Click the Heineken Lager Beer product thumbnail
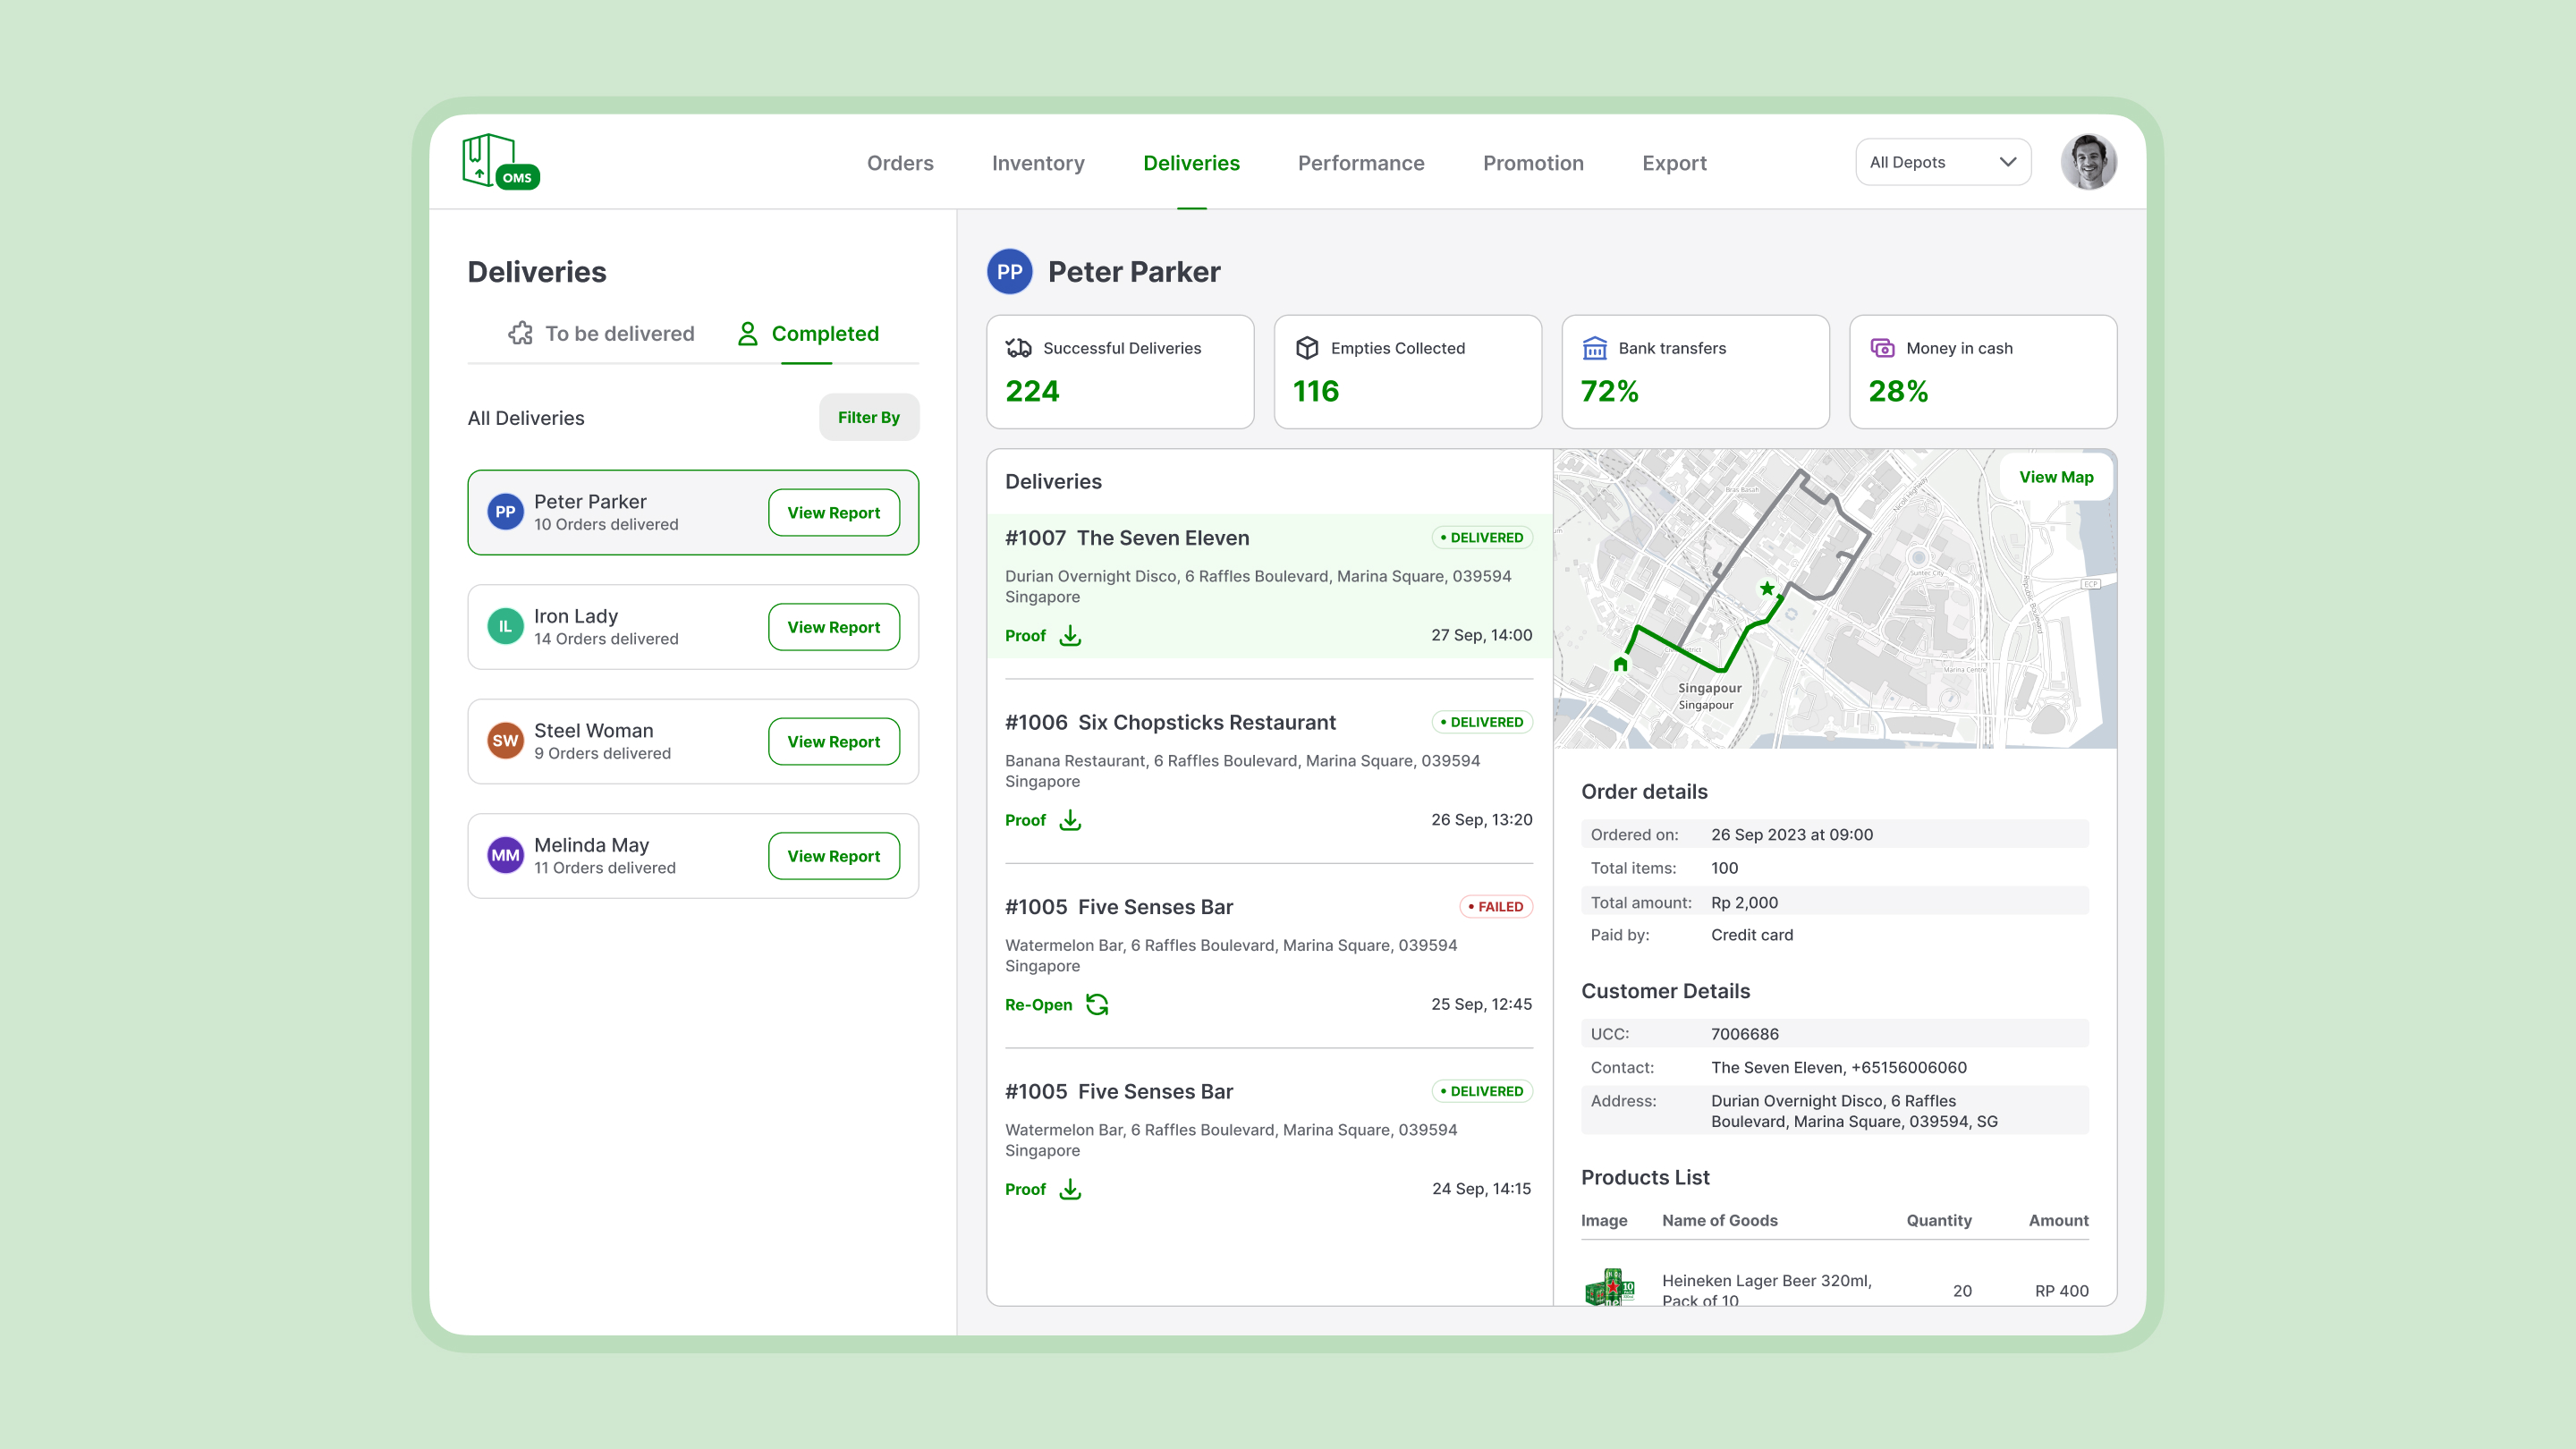The image size is (2576, 1449). (1610, 1288)
